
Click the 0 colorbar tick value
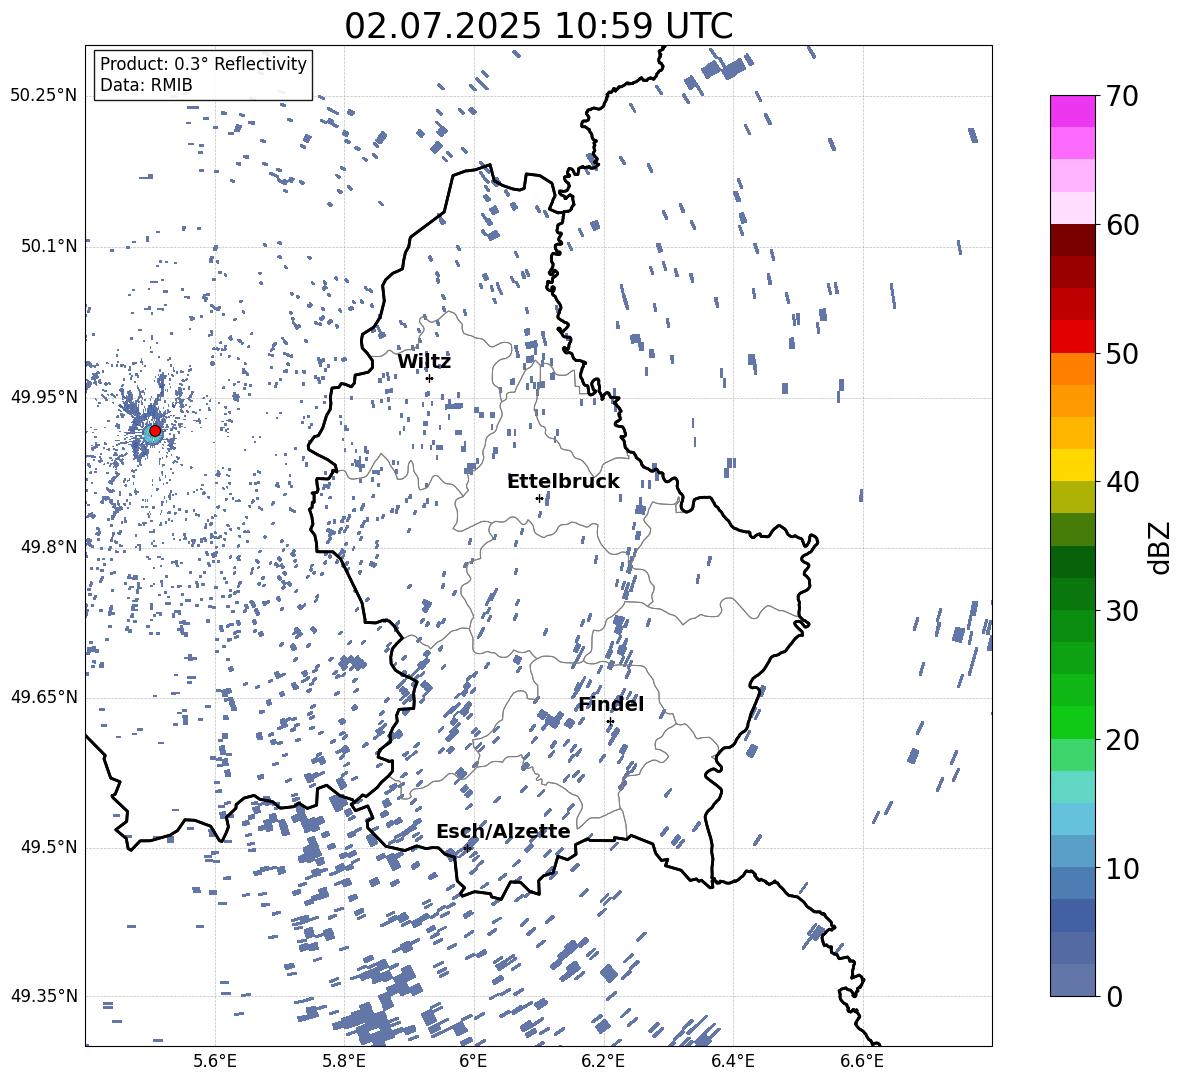click(x=1115, y=996)
